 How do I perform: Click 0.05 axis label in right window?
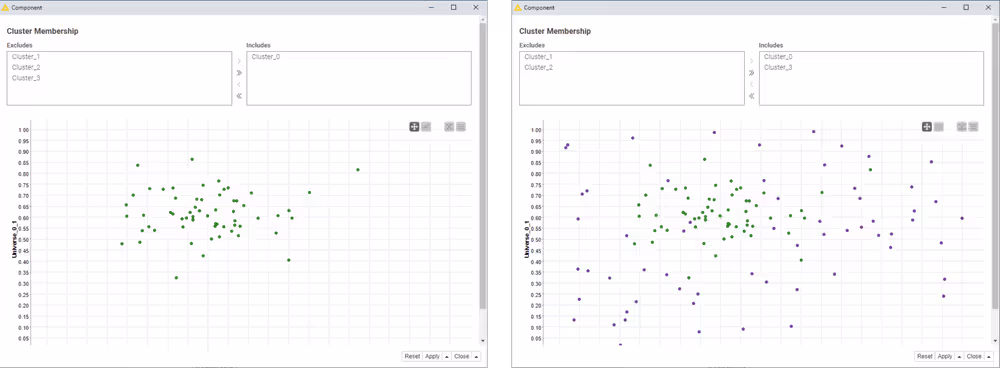click(536, 339)
